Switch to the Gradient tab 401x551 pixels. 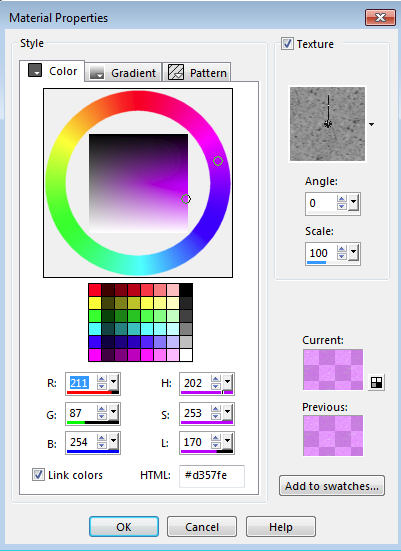point(123,73)
